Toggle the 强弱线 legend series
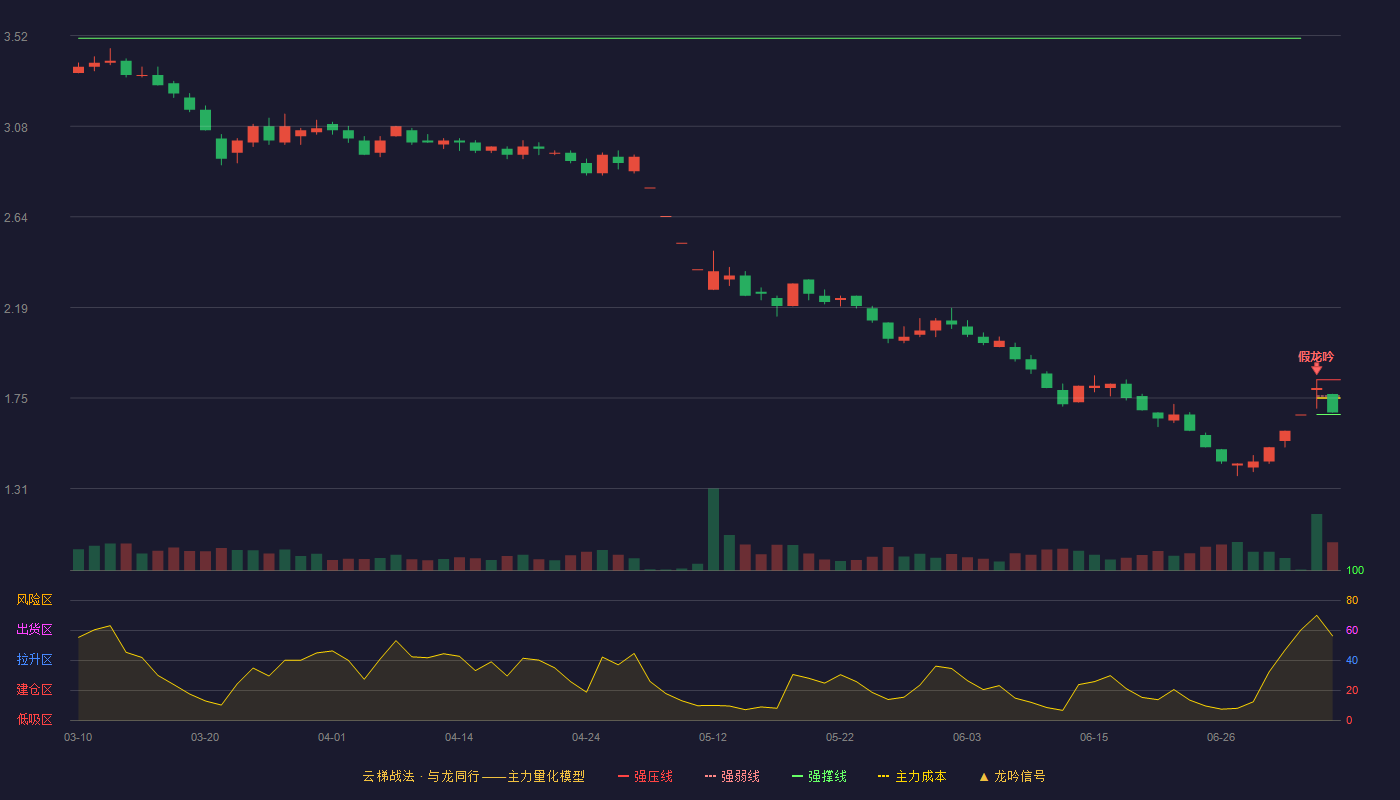The width and height of the screenshot is (1400, 800). coord(732,776)
